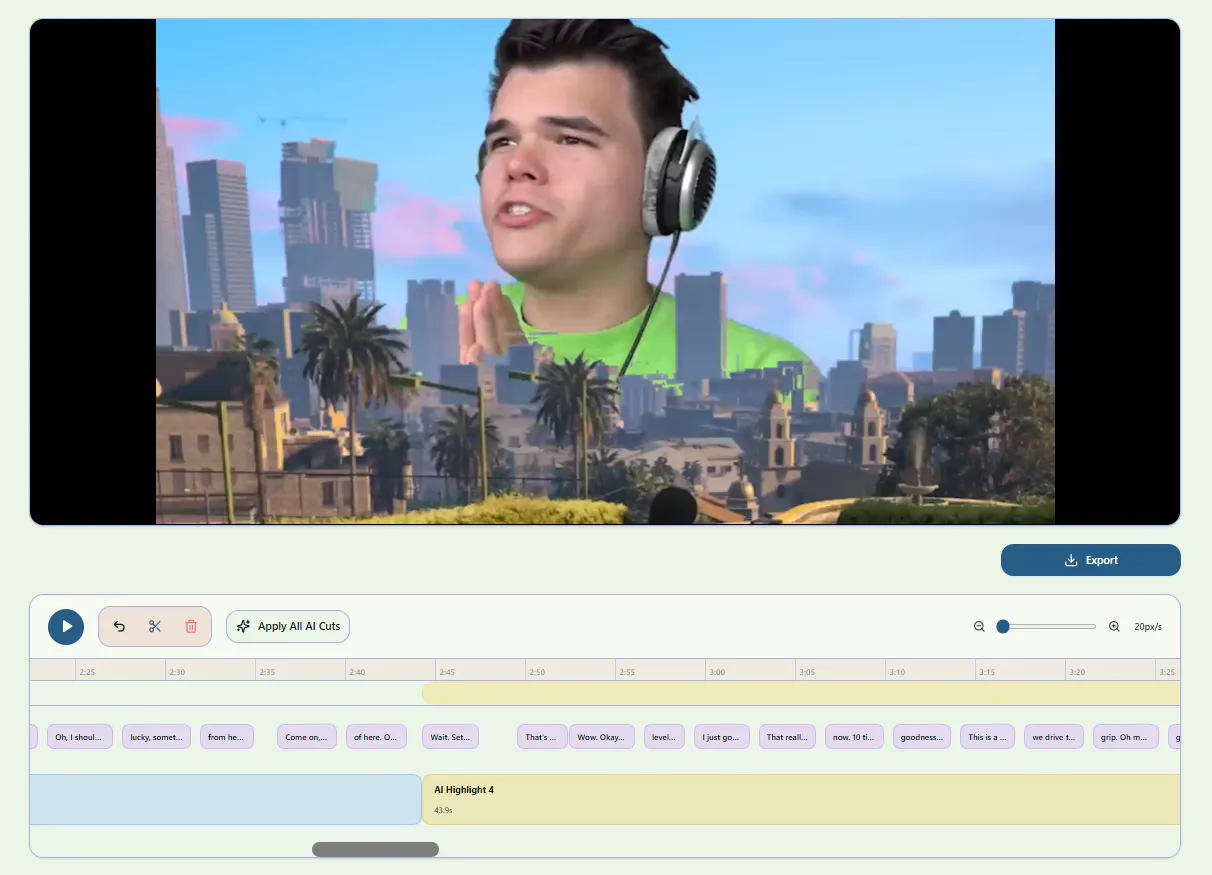Click the video preview frame

605,271
